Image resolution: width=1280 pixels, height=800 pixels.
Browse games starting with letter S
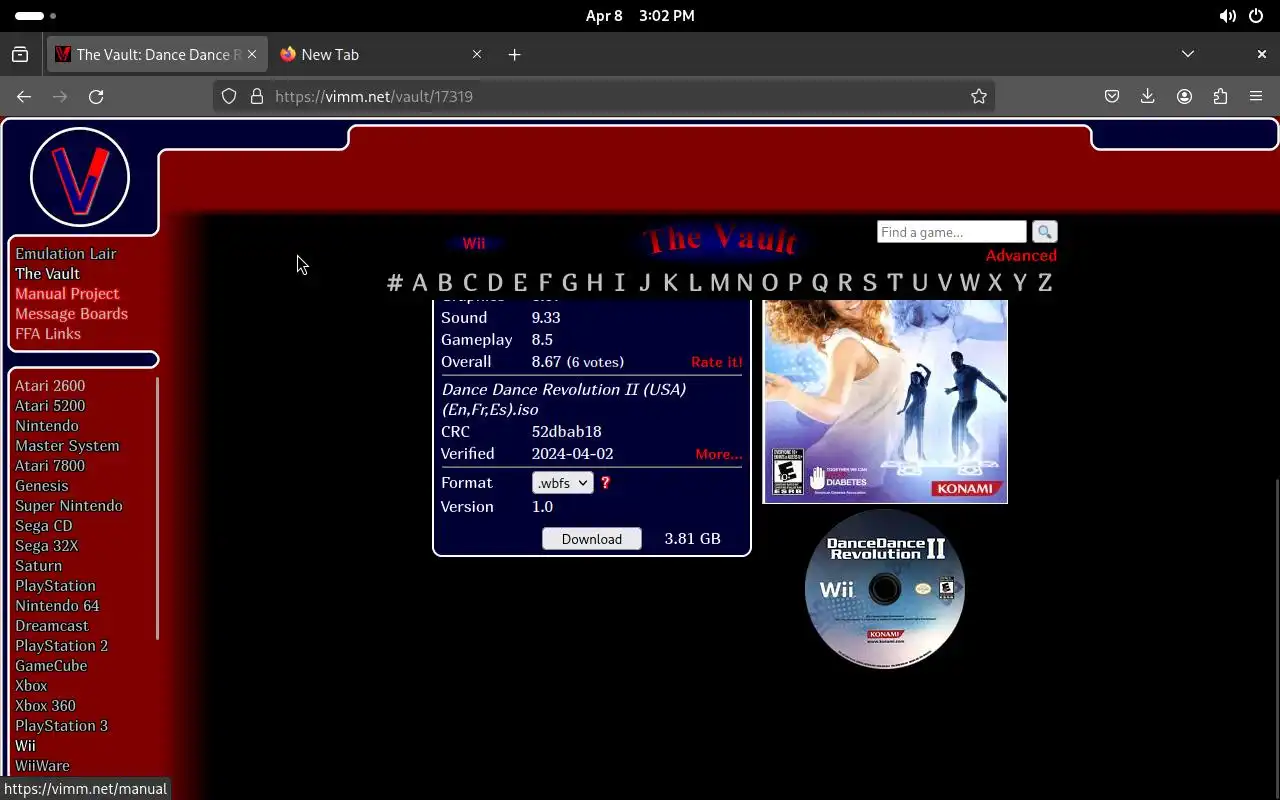point(870,282)
